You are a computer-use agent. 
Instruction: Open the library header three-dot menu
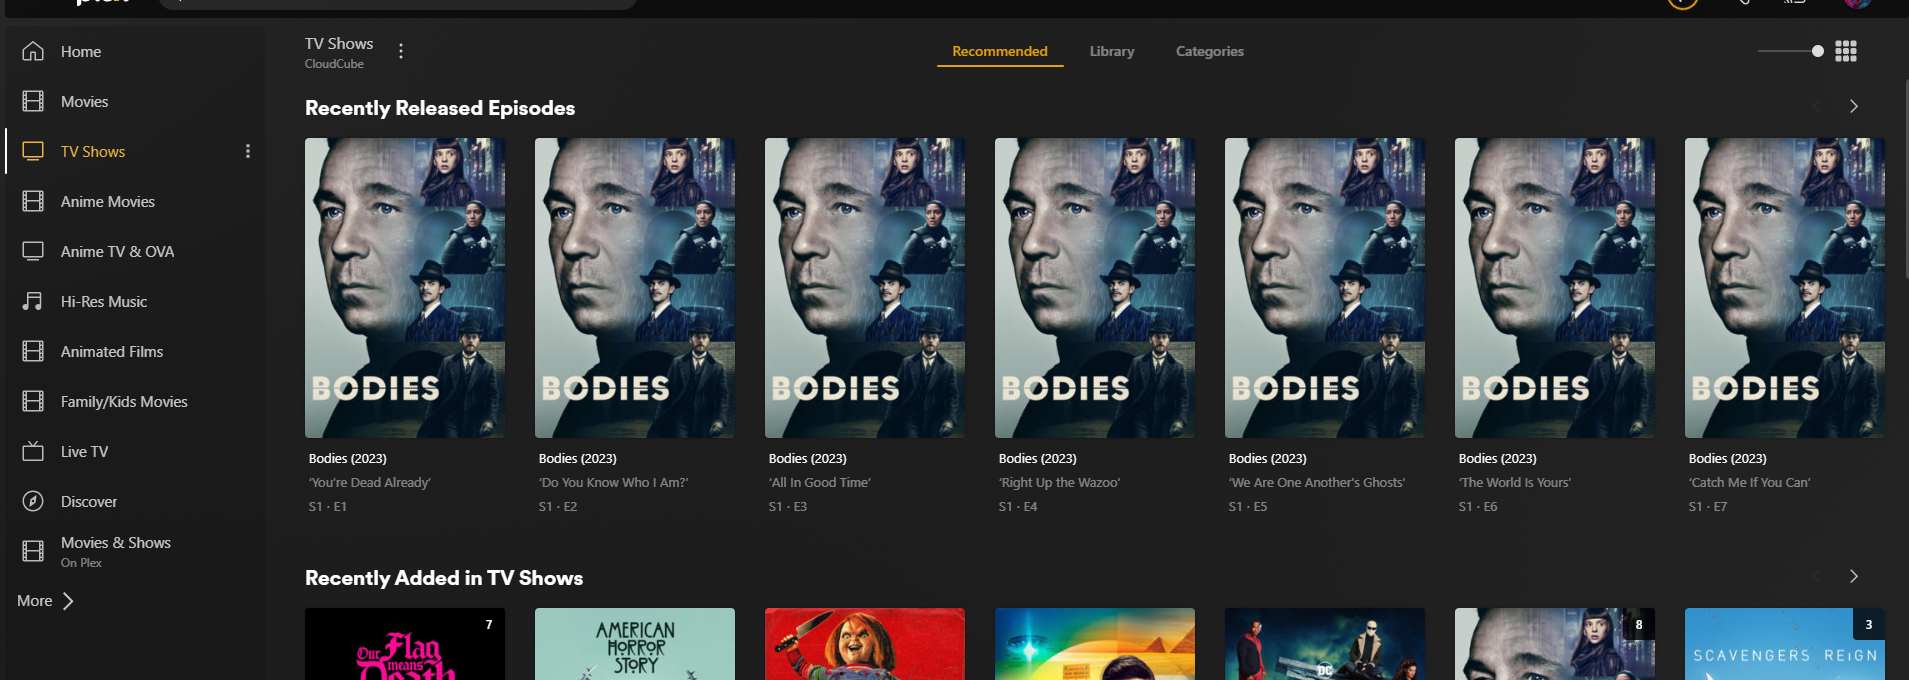coord(401,51)
